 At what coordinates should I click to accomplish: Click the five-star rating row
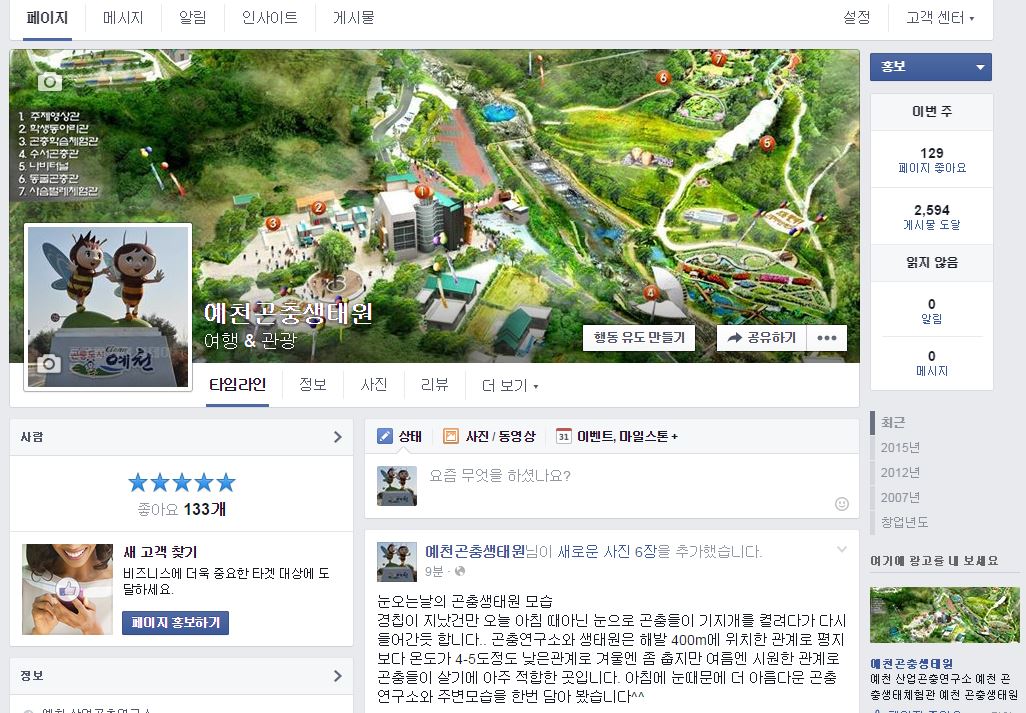click(x=182, y=483)
